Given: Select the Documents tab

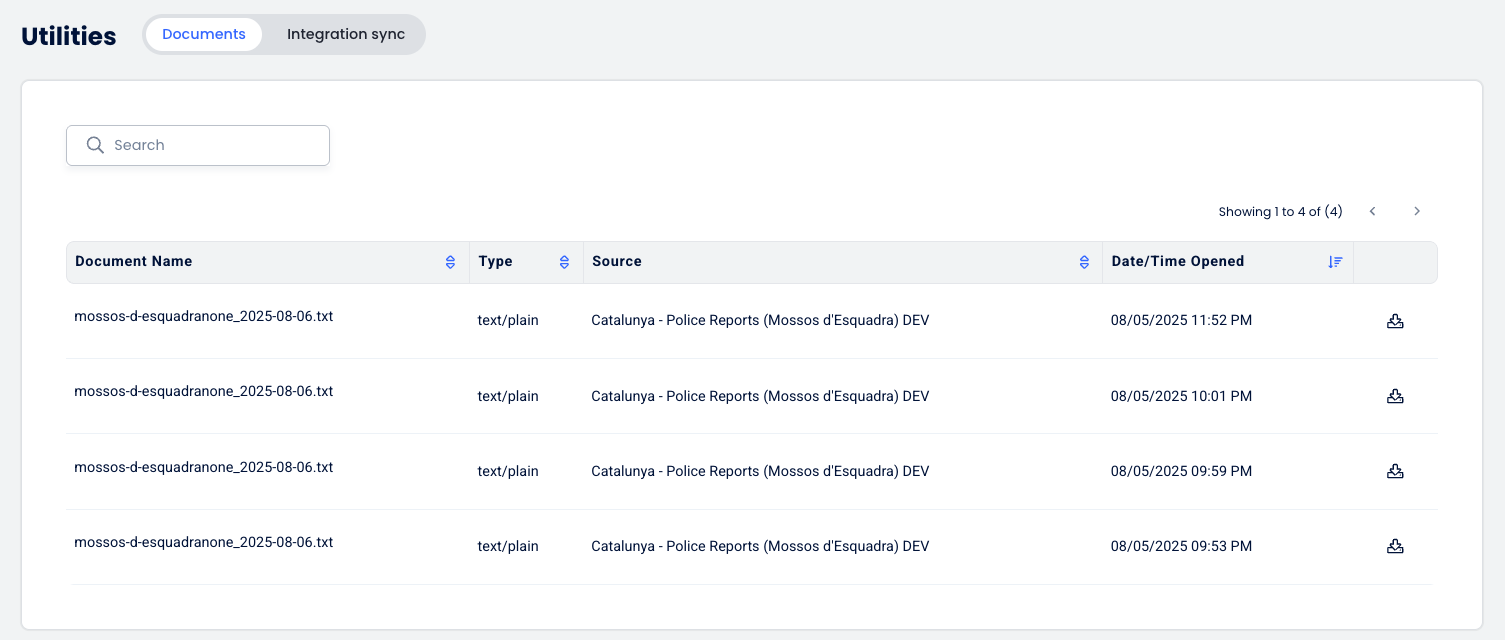Looking at the screenshot, I should [204, 34].
